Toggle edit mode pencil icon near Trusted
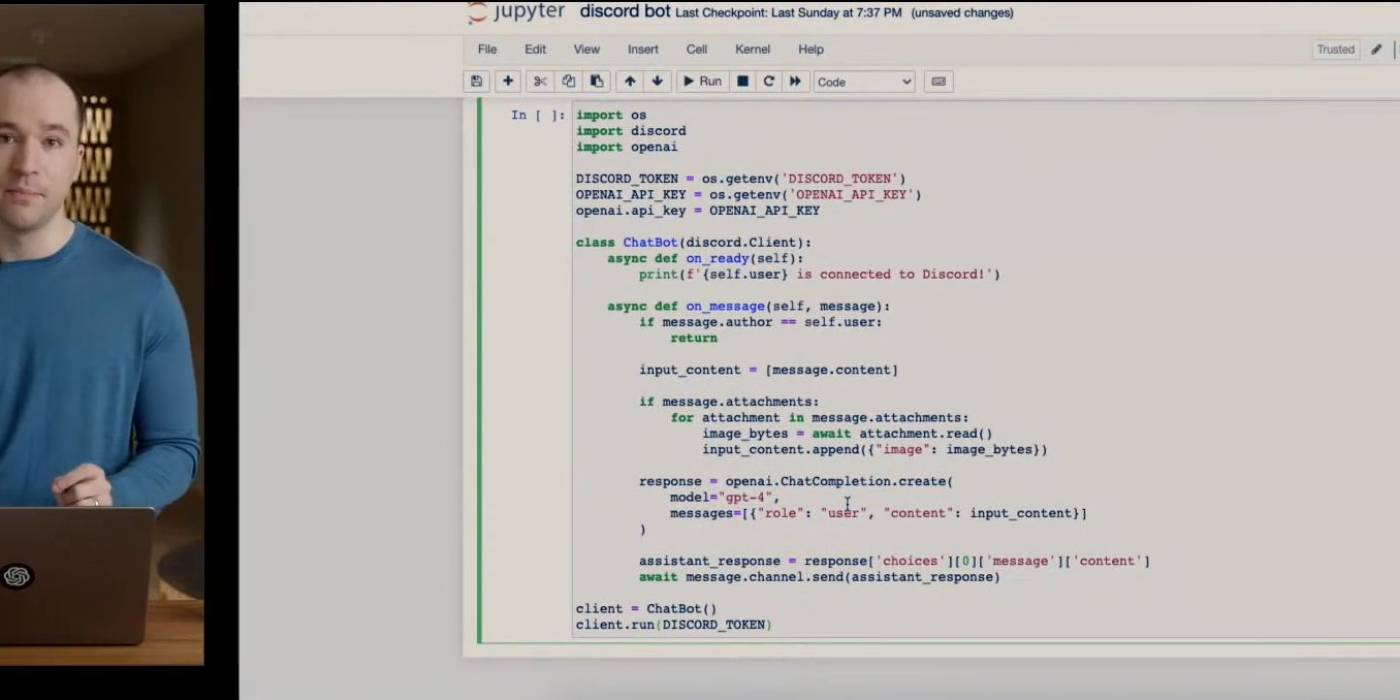 pos(1376,49)
